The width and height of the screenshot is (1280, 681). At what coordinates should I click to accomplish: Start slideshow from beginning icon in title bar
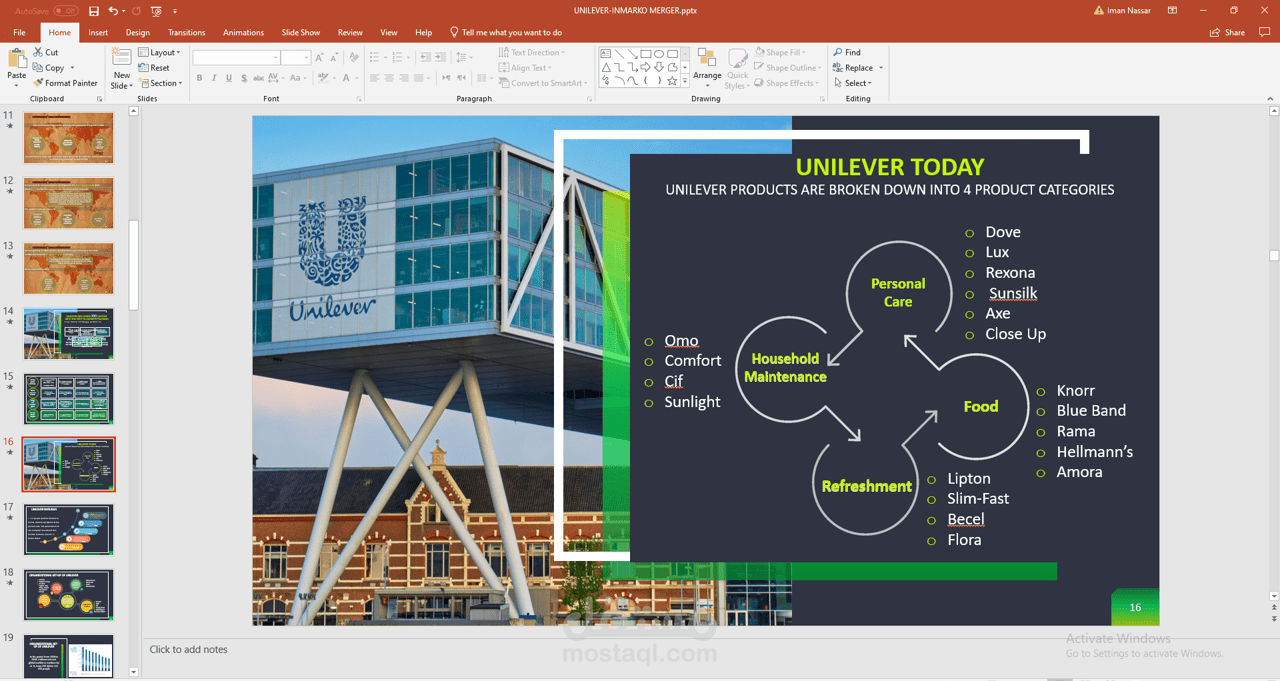click(x=156, y=11)
